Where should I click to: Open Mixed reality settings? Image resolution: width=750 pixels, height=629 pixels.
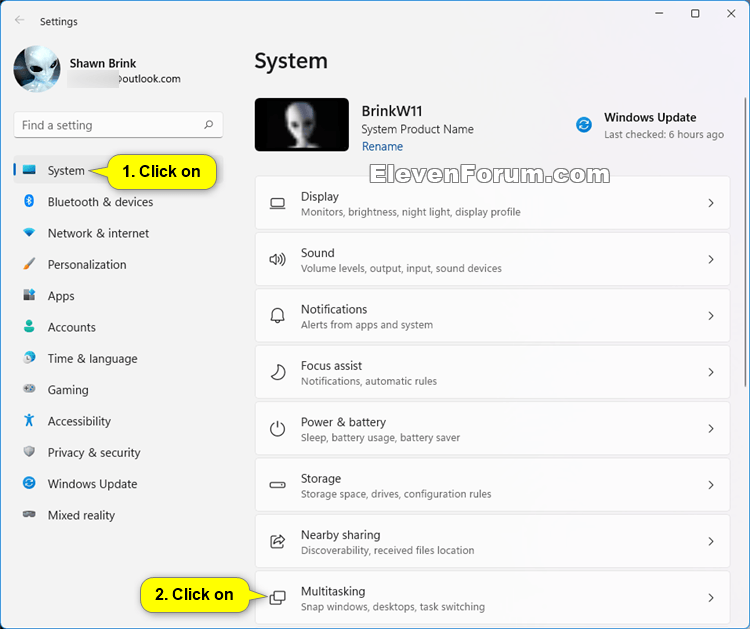tap(118, 515)
